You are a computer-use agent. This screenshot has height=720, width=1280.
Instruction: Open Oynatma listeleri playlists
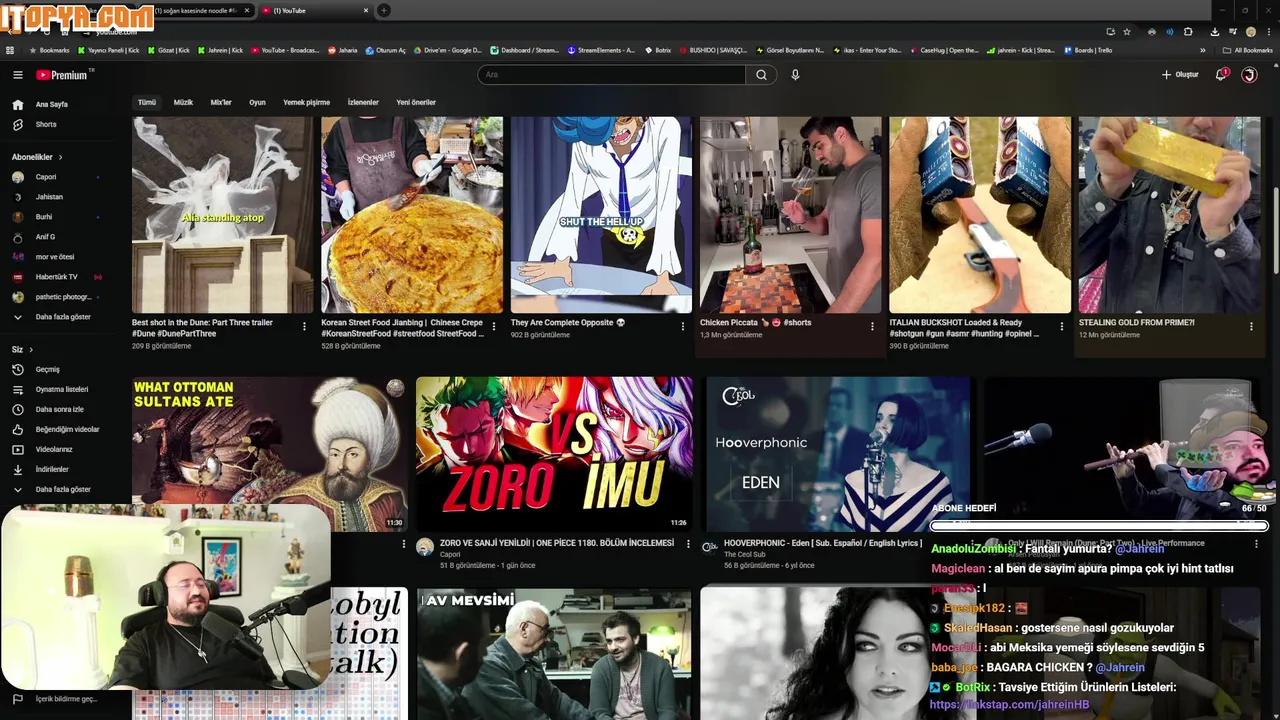62,389
